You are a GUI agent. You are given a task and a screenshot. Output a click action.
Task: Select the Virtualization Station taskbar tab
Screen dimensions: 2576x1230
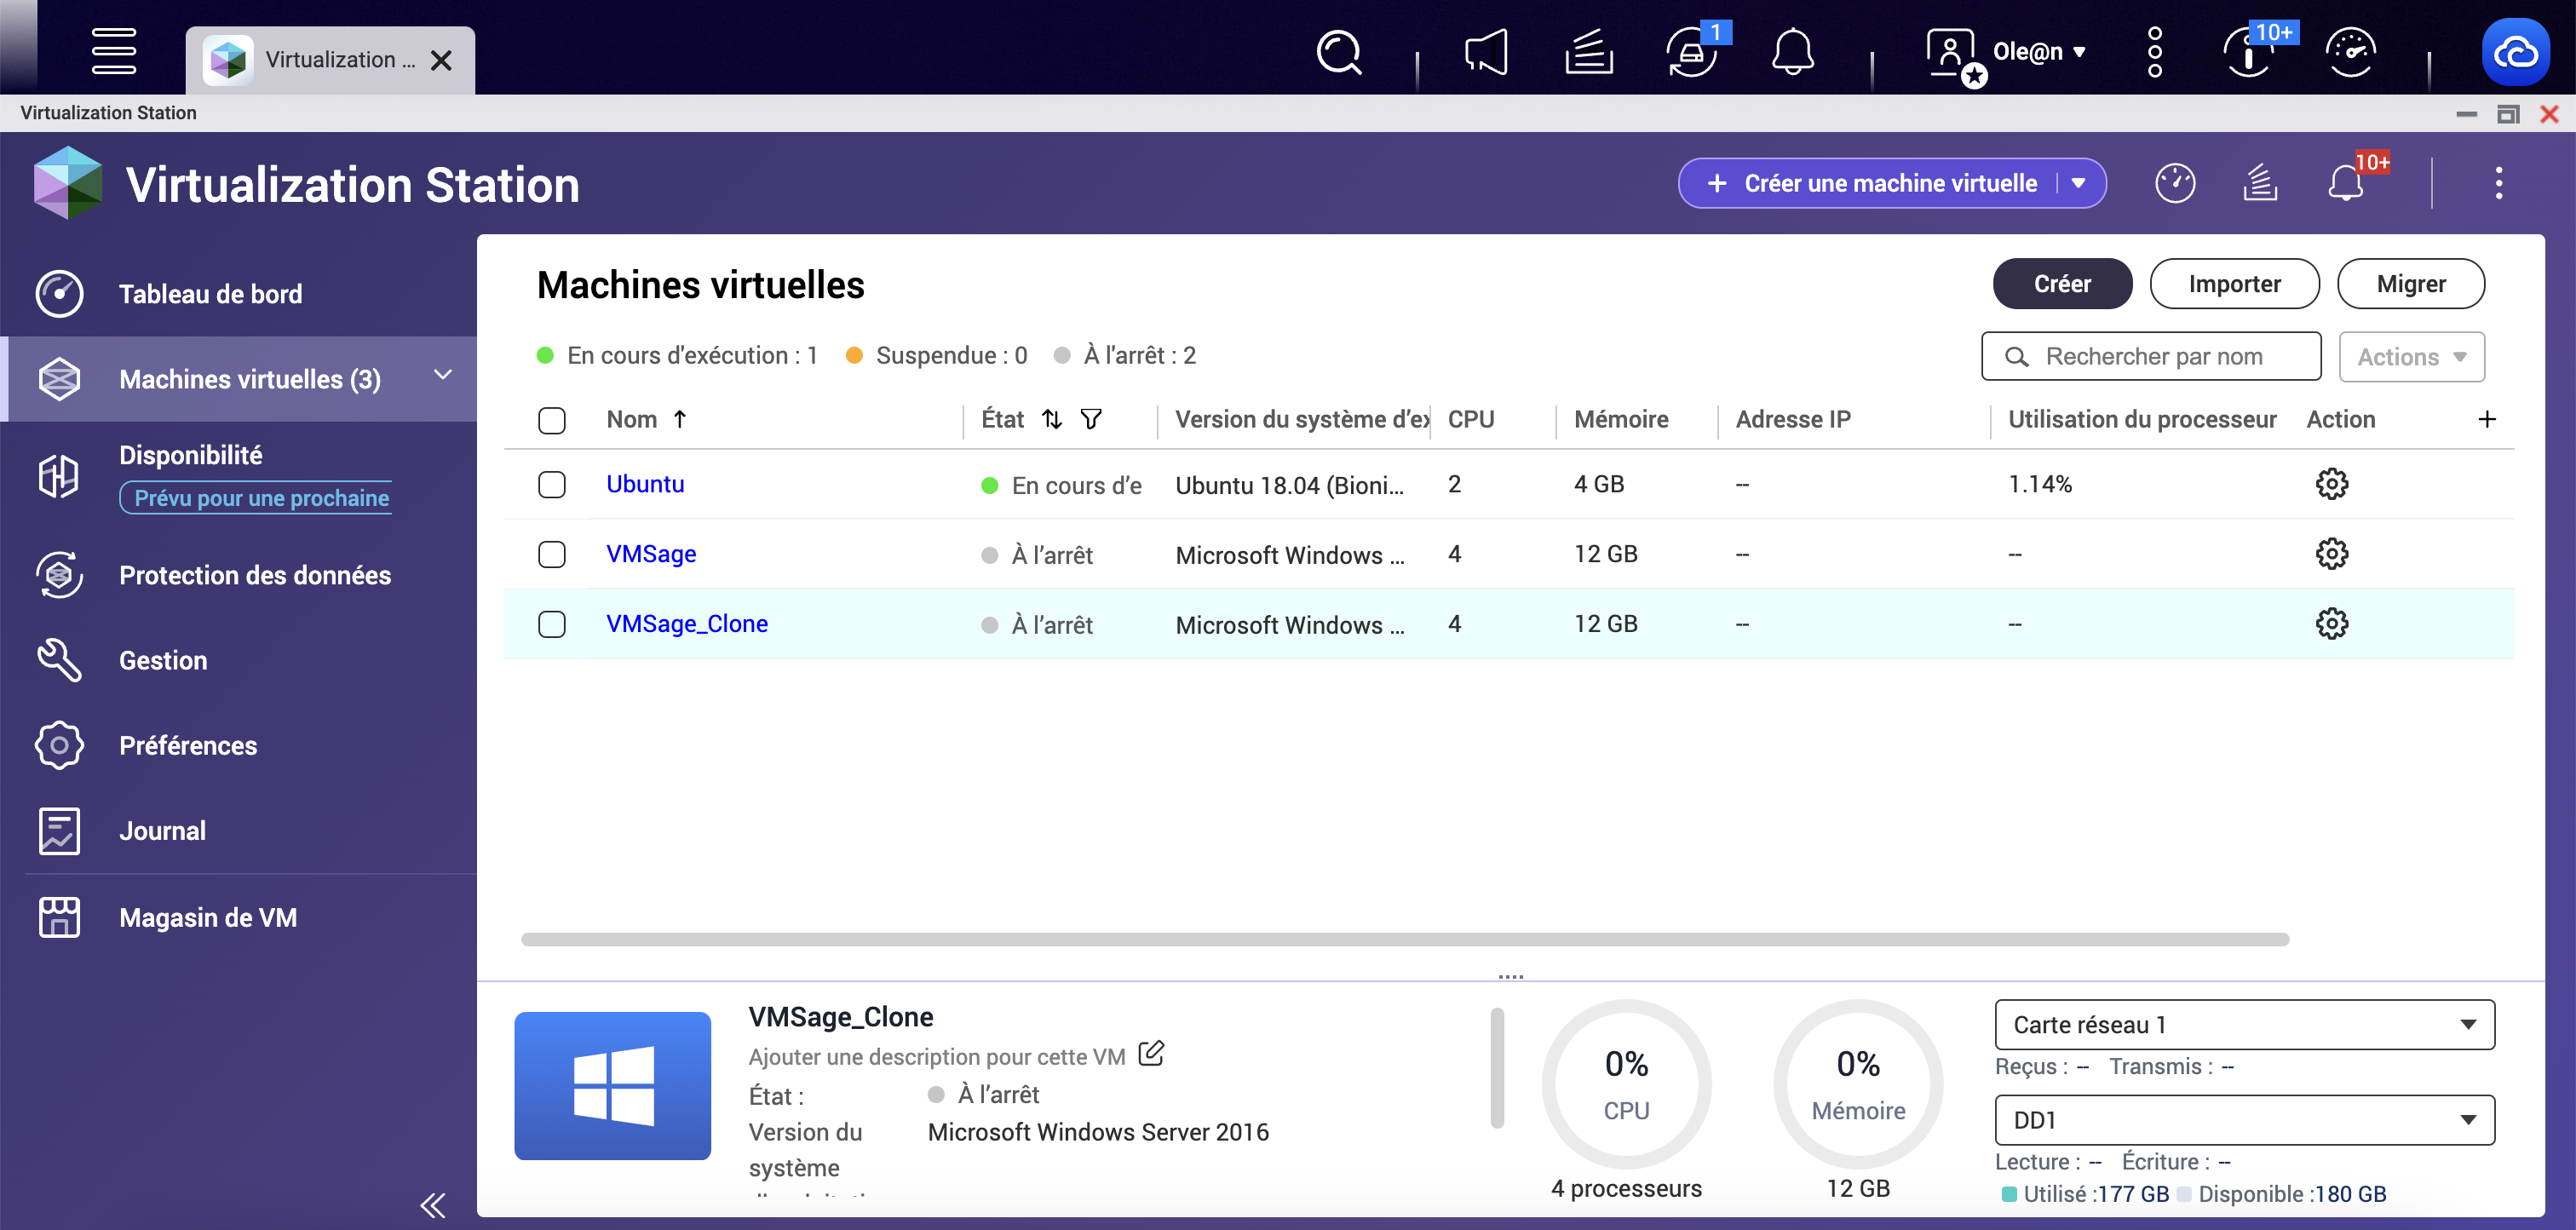click(x=330, y=60)
